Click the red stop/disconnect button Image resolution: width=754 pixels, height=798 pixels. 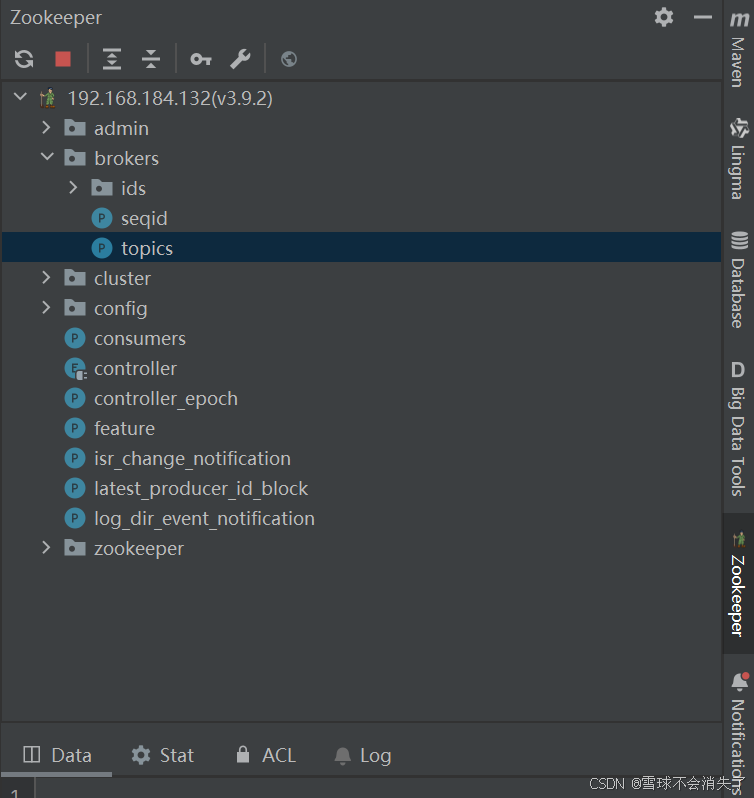tap(63, 59)
